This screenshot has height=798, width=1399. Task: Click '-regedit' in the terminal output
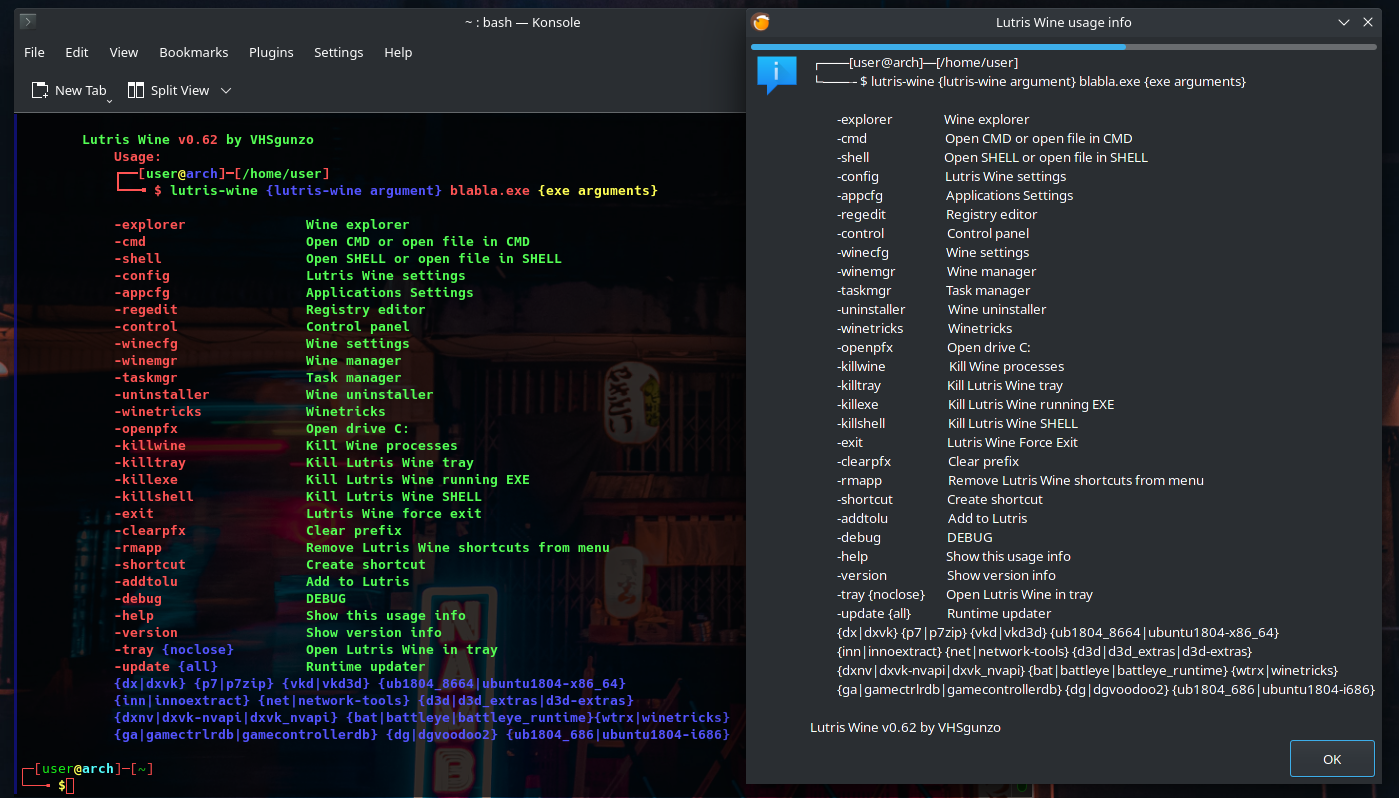(x=146, y=309)
